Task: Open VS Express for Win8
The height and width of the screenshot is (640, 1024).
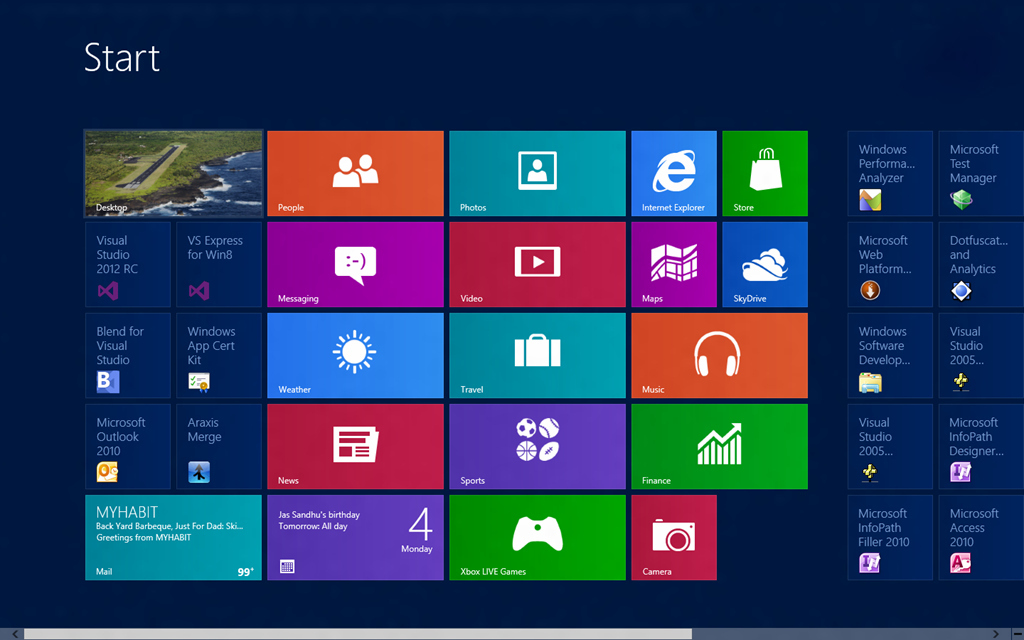Action: pyautogui.click(x=218, y=264)
